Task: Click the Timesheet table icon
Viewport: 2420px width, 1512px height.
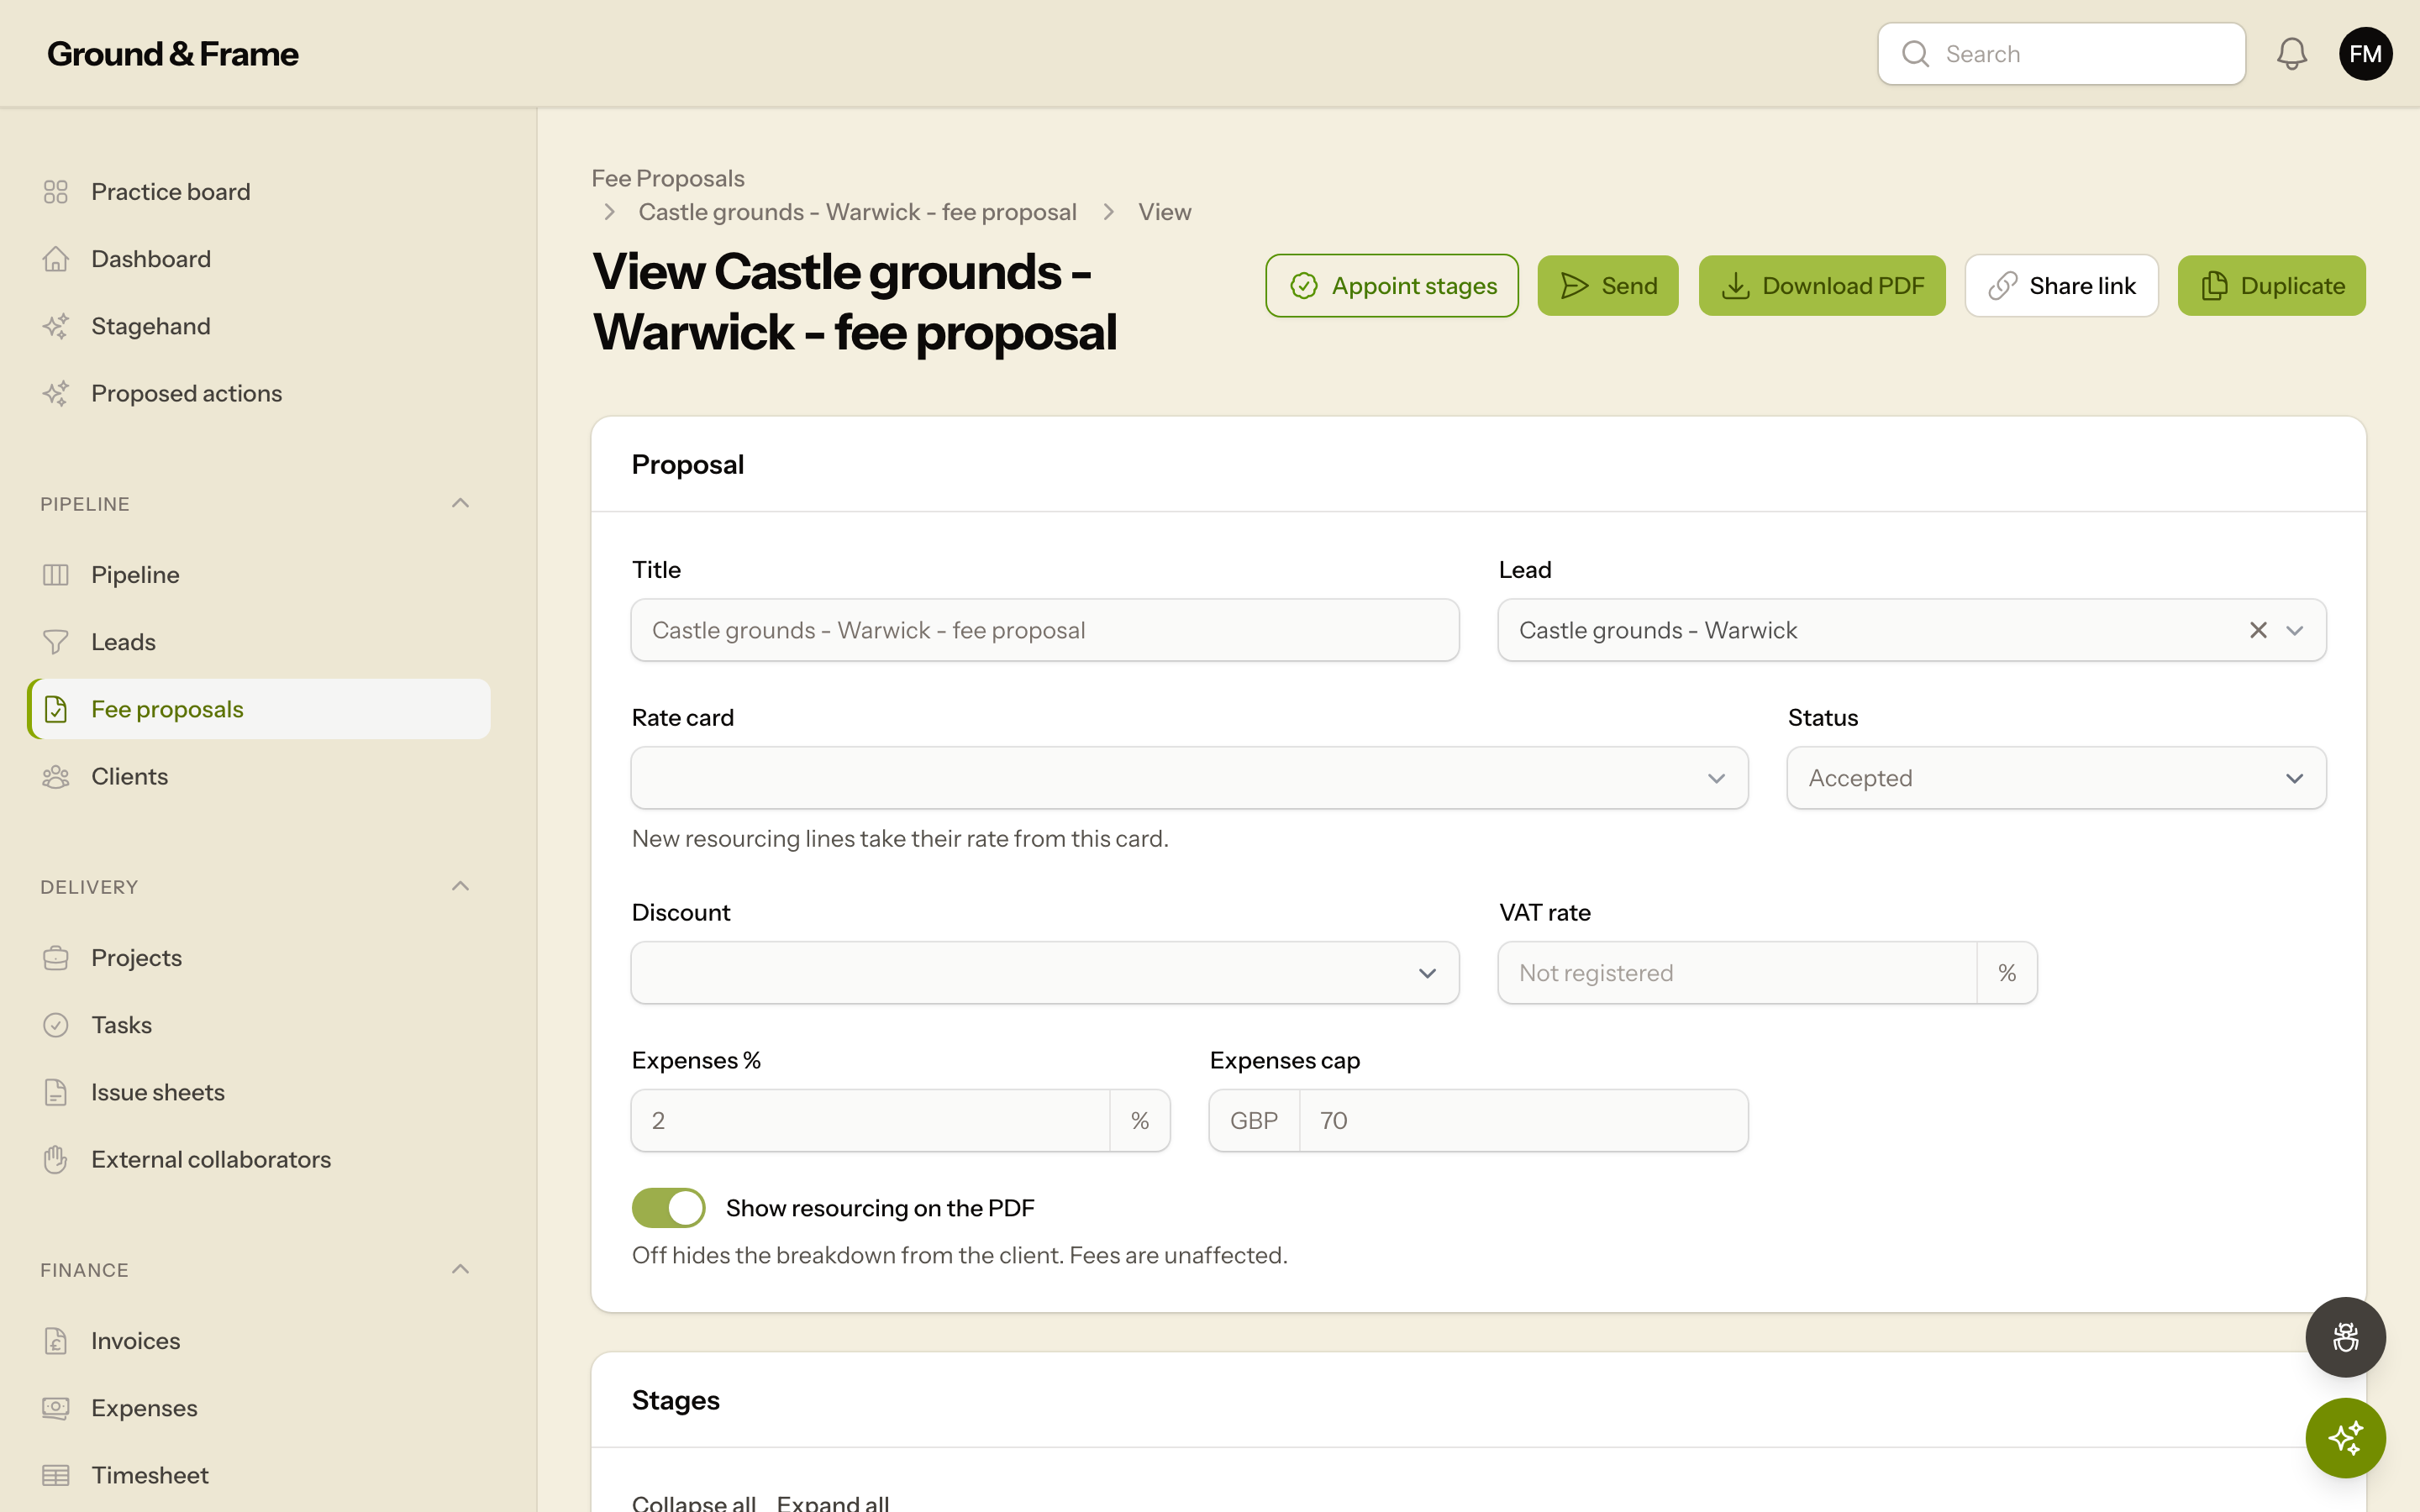Action: pos(56,1475)
